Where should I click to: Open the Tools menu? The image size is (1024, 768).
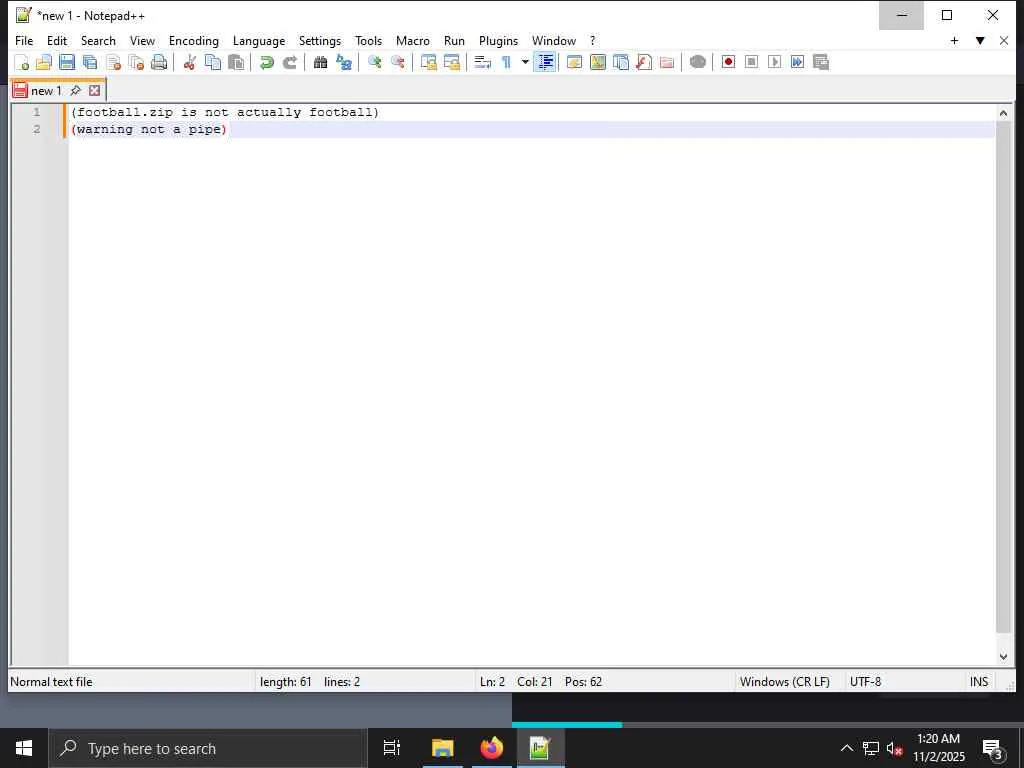point(368,40)
